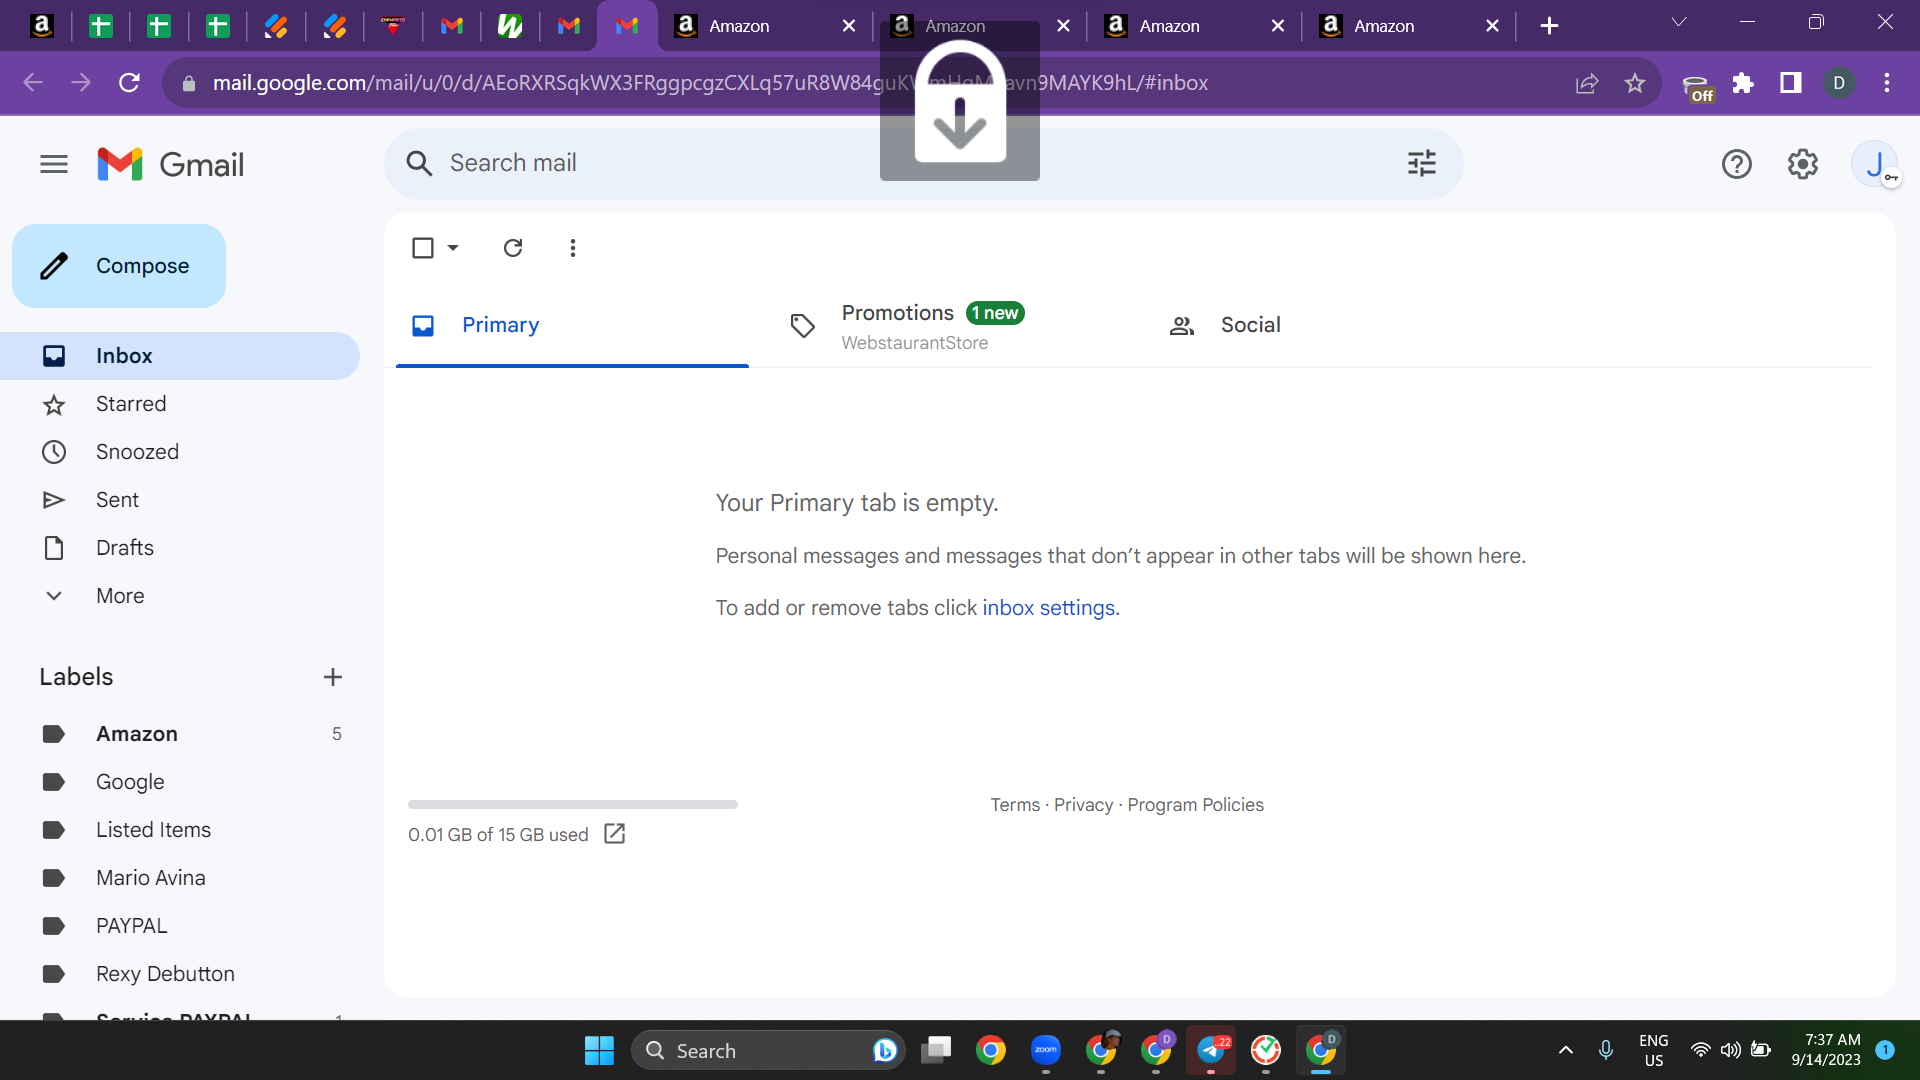
Task: Open the ENG US language switcher
Action: [x=1654, y=1050]
